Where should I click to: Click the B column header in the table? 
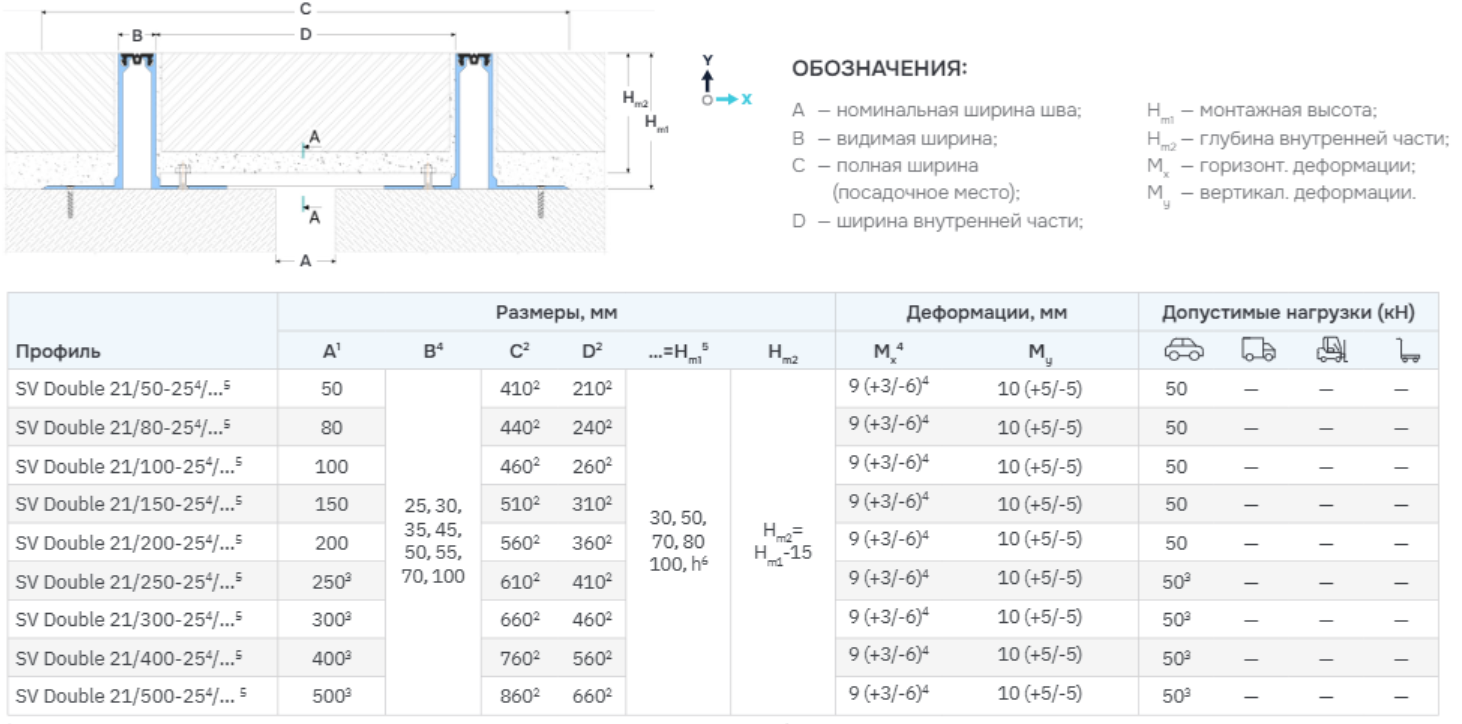click(433, 350)
